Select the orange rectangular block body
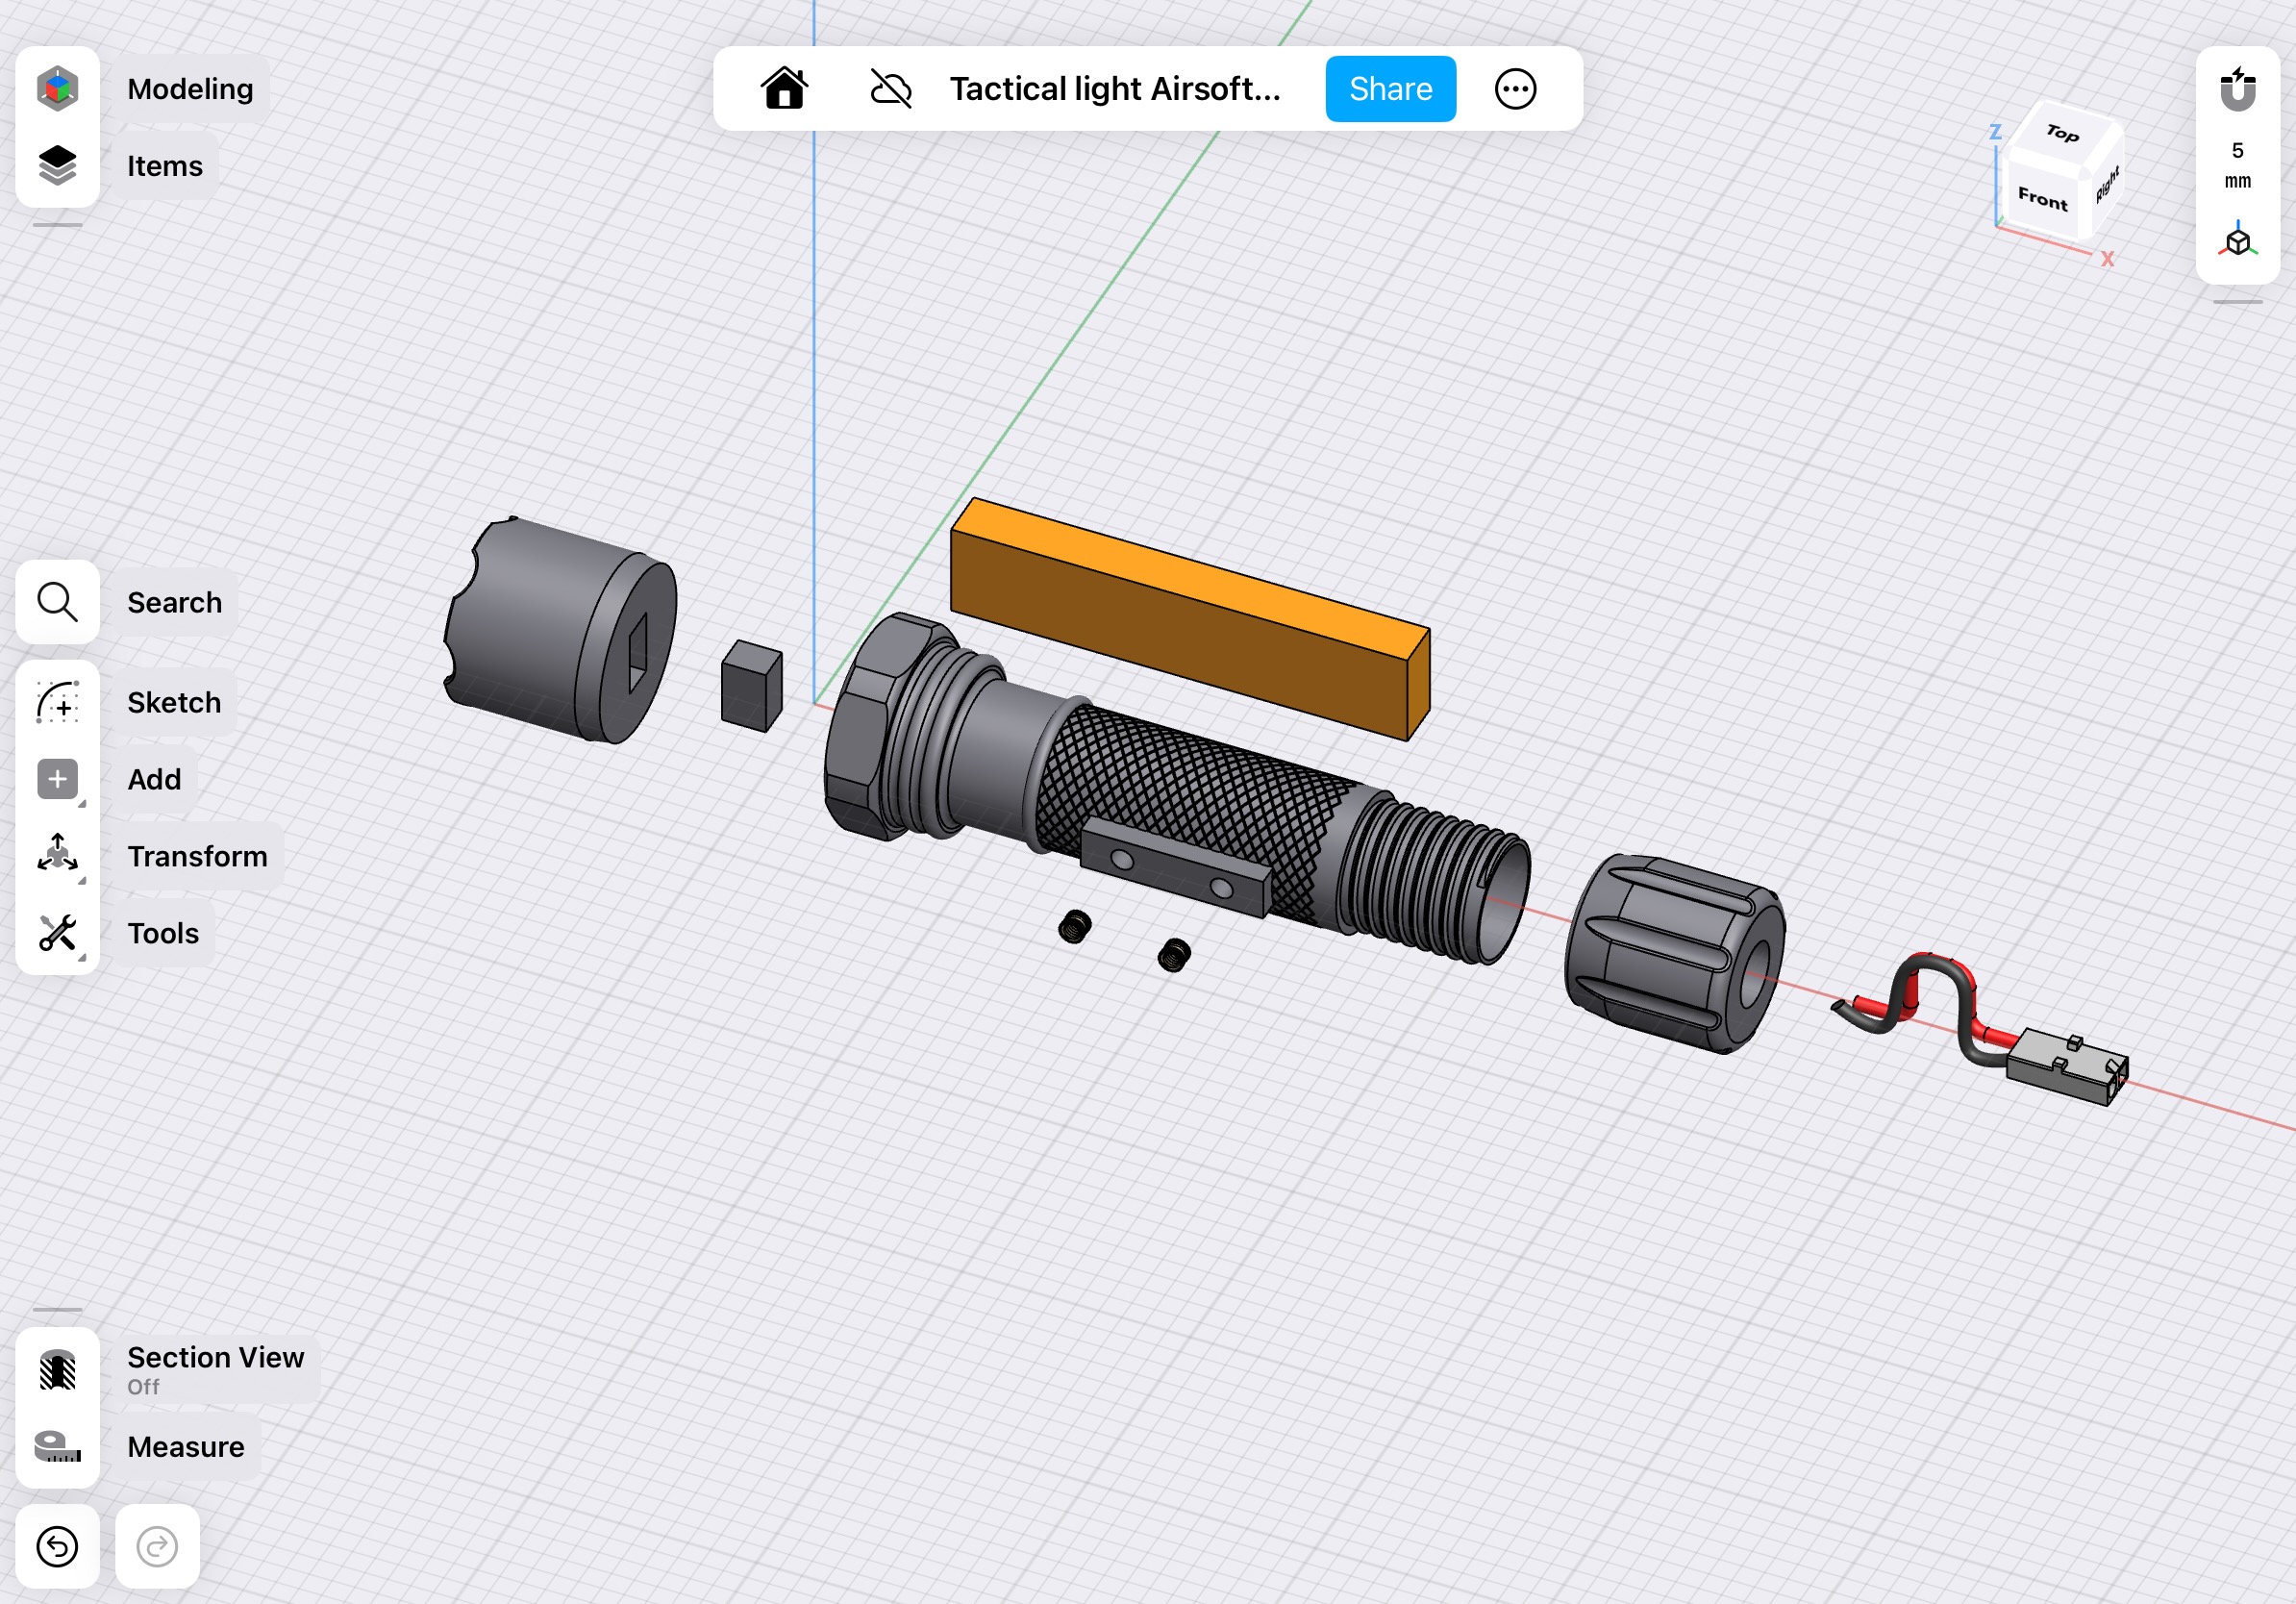The image size is (2296, 1604). 1190,619
